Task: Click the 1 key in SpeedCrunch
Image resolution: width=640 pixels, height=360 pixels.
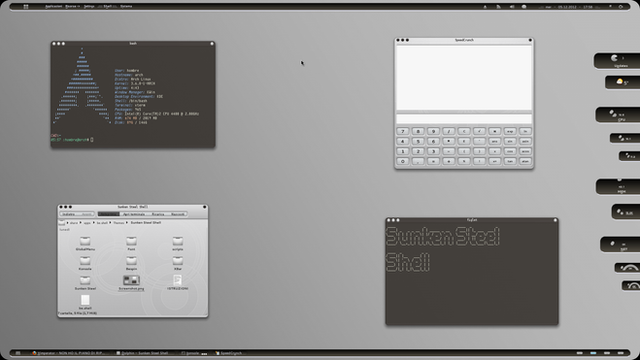Action: click(x=403, y=151)
